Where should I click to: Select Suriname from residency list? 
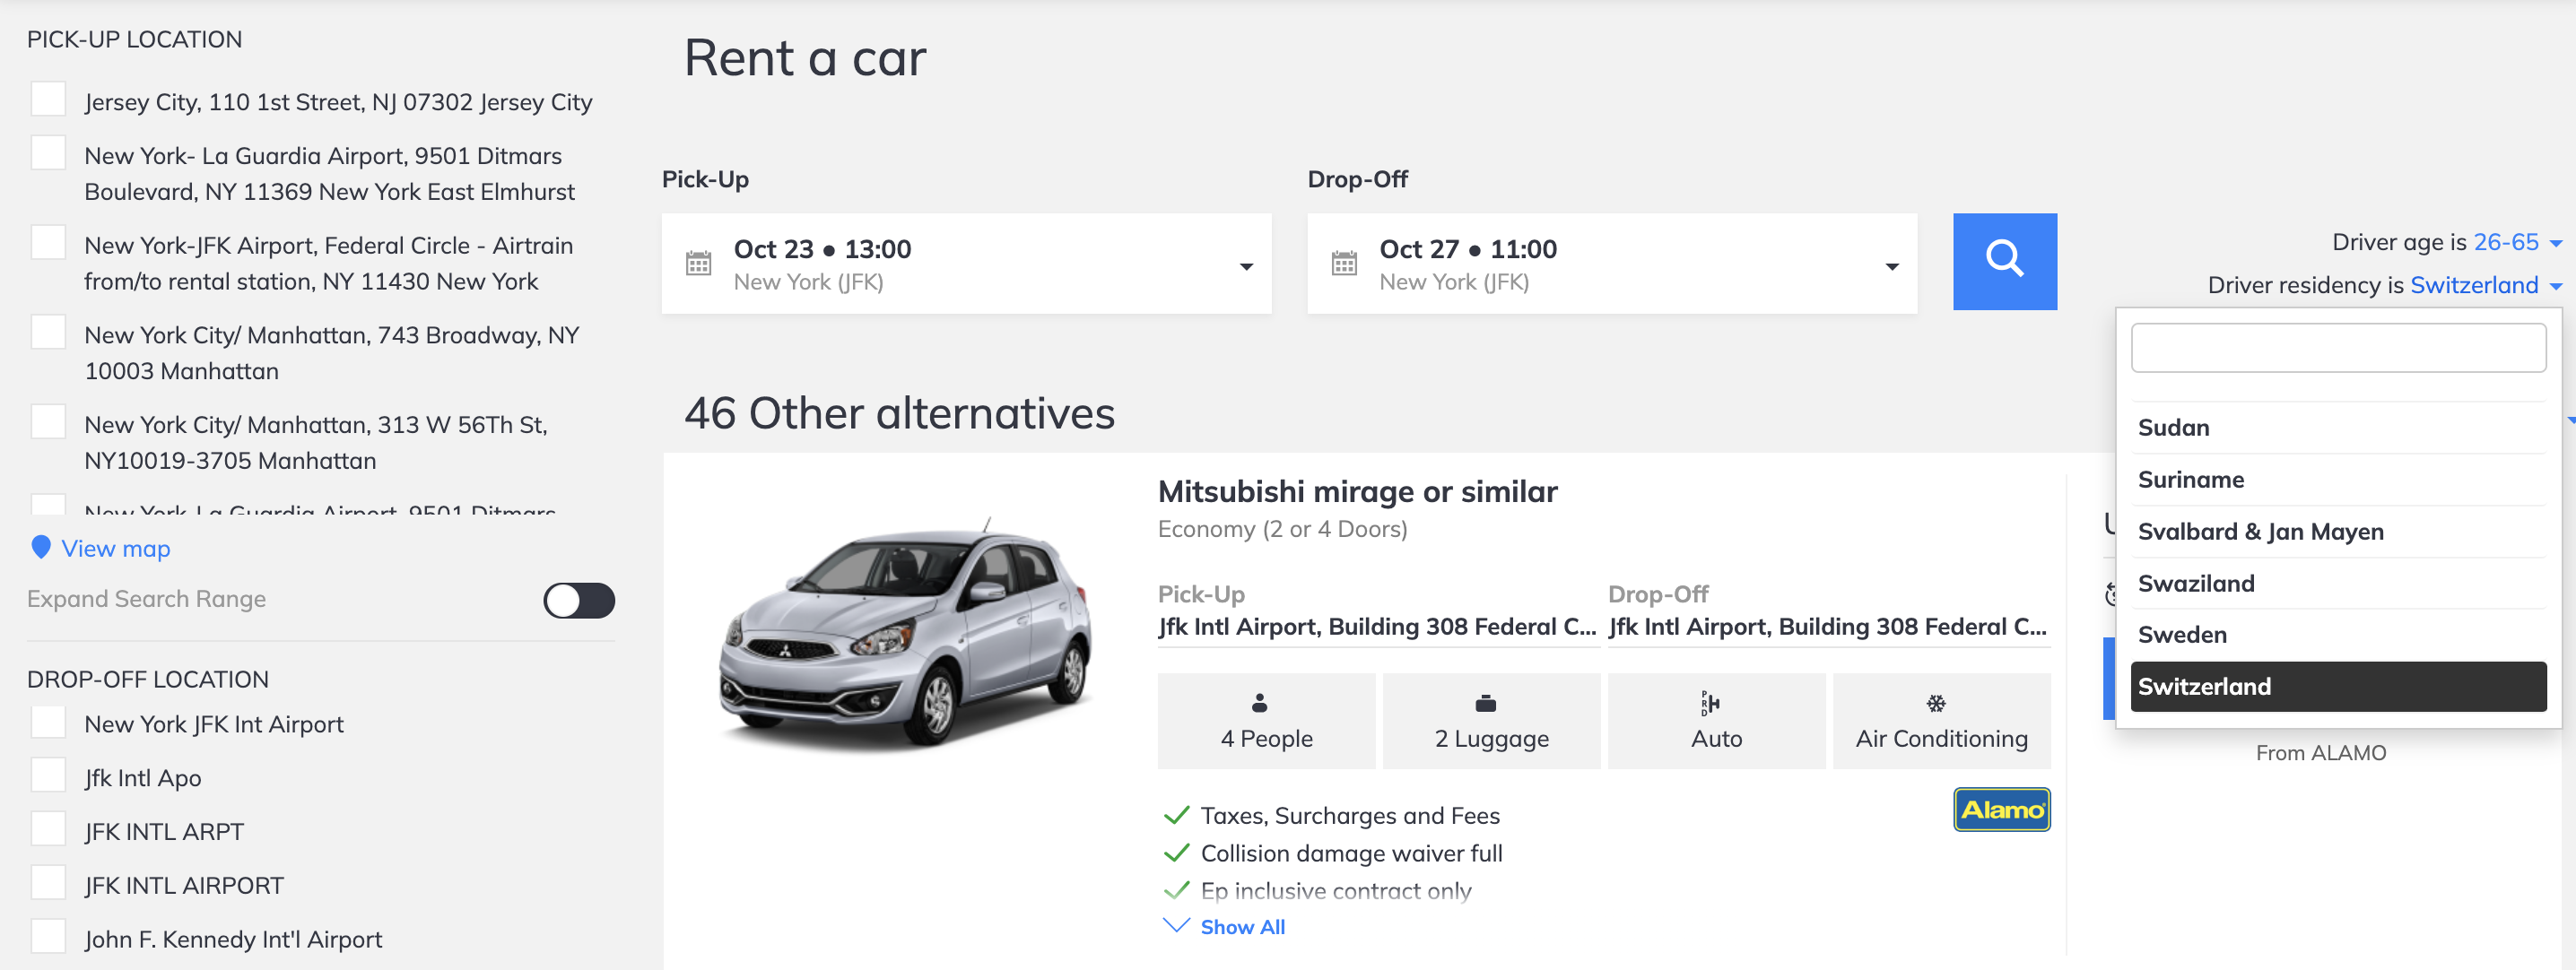coord(2338,480)
